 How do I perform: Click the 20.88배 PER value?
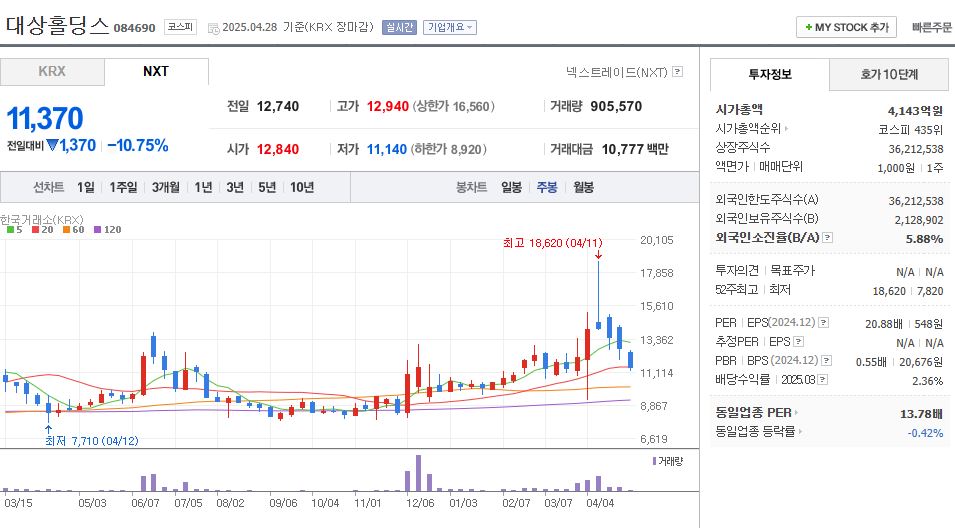(x=886, y=324)
